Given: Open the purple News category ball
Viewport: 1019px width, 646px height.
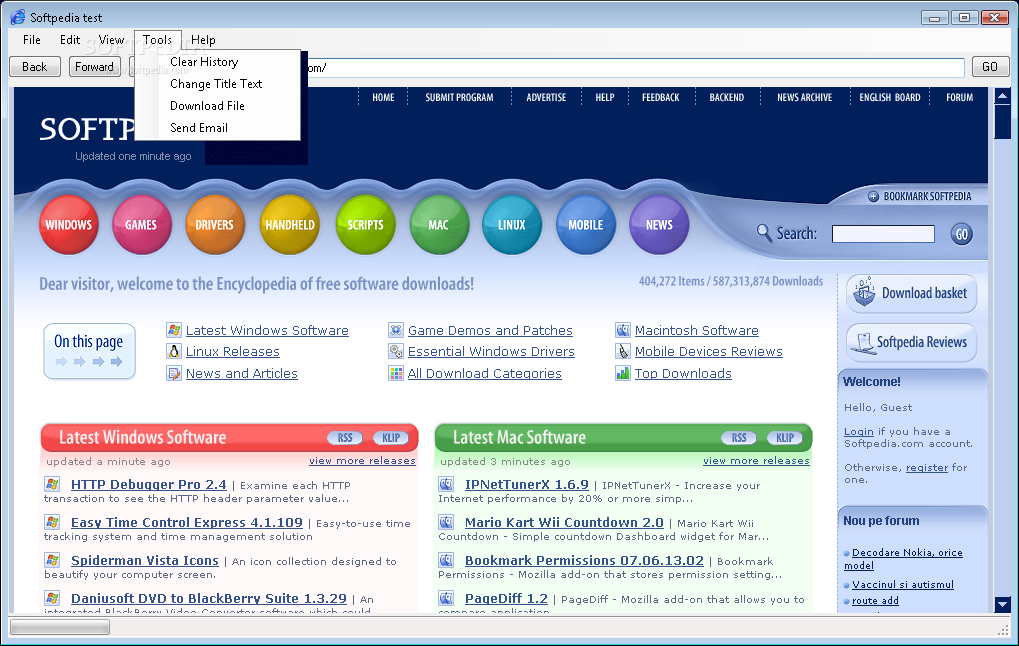Looking at the screenshot, I should coord(659,225).
